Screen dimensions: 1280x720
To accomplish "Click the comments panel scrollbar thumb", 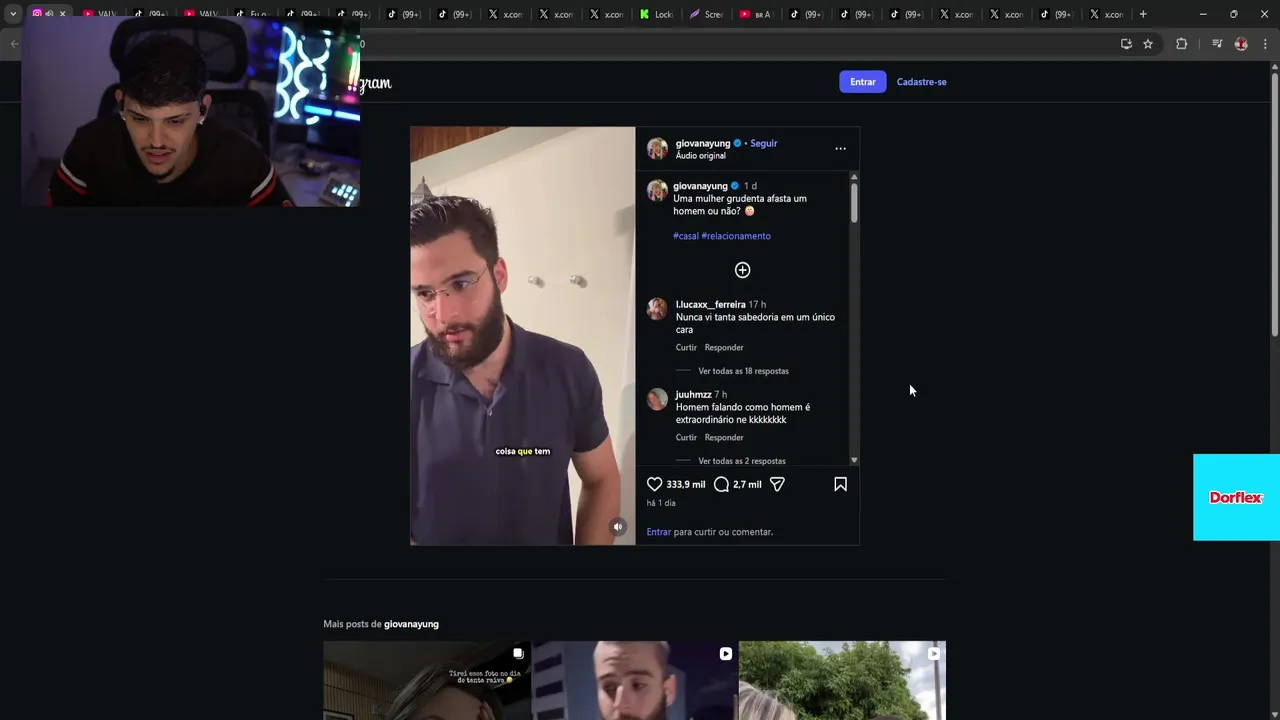I will [854, 202].
